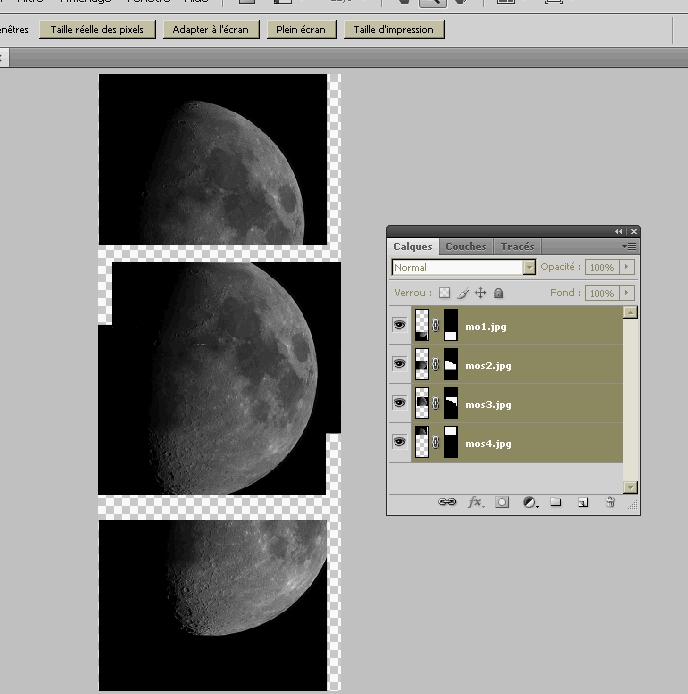Viewport: 688px width, 694px height.
Task: Hide the mos4.jpg layer
Action: (x=399, y=442)
